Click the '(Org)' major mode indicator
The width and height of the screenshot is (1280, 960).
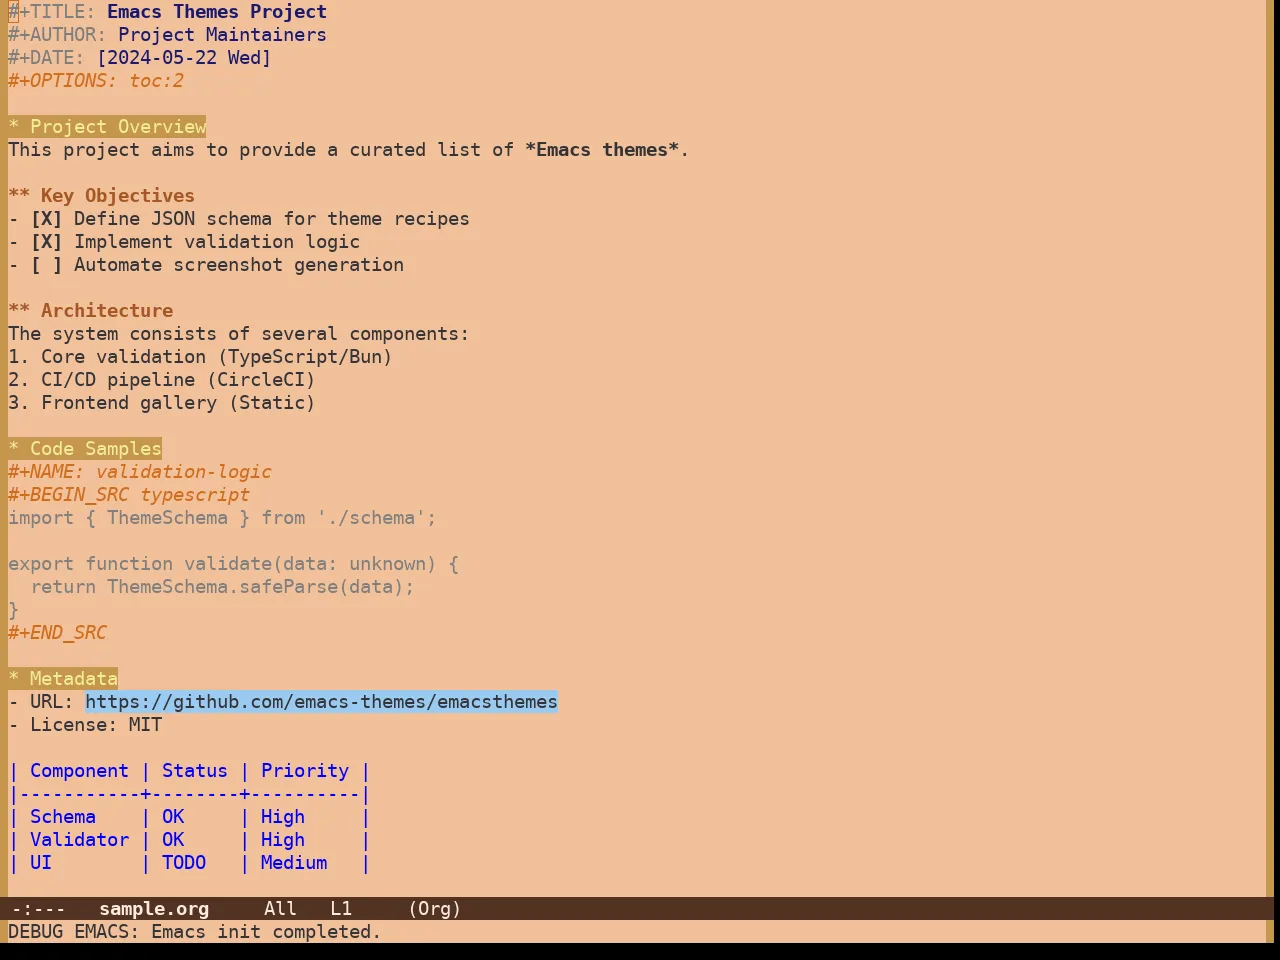tap(434, 909)
